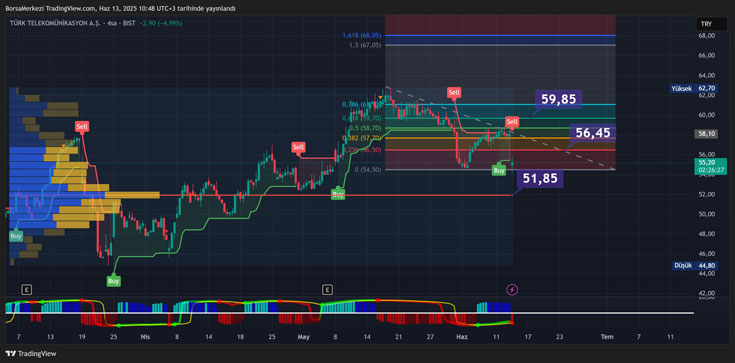Select the blue 1,618 Fibonacci level line
735x363 pixels.
(x=500, y=35)
